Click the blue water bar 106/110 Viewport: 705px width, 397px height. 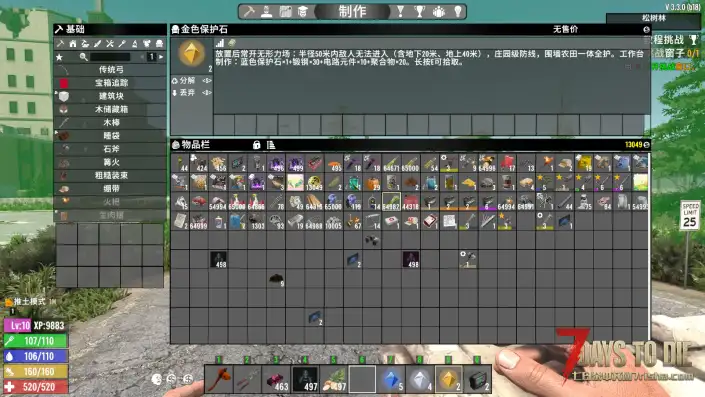click(36, 357)
